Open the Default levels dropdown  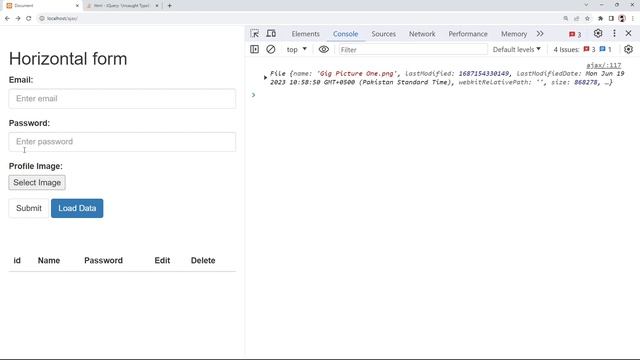coord(516,49)
